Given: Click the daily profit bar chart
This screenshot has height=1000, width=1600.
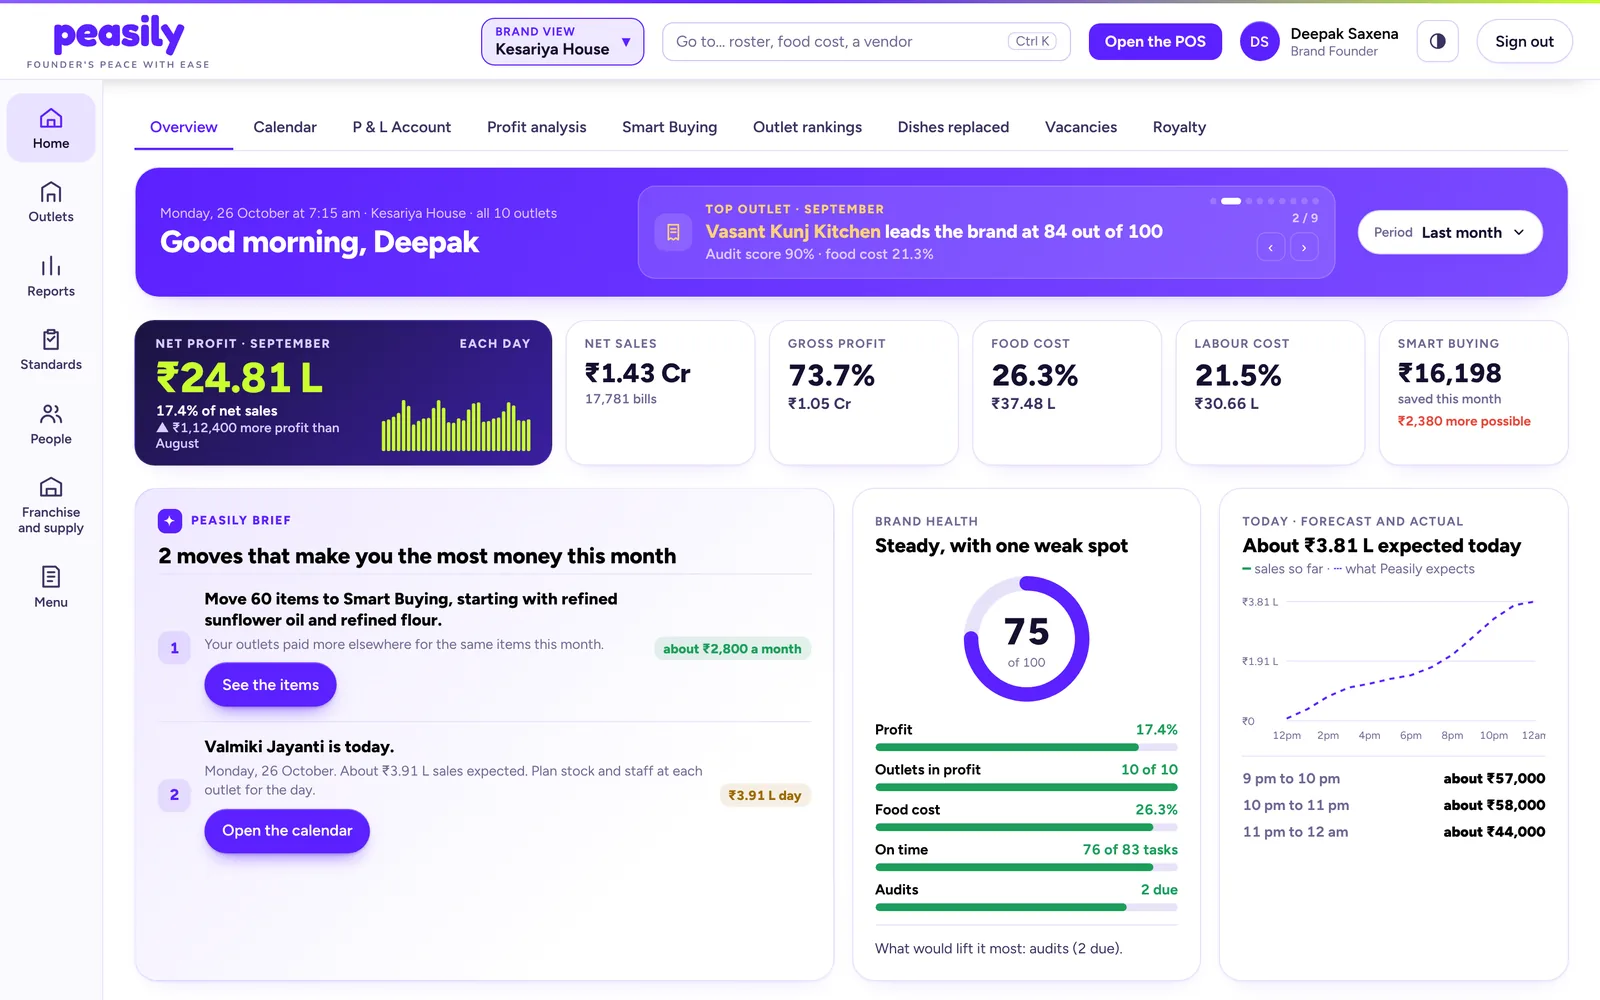Looking at the screenshot, I should point(456,426).
